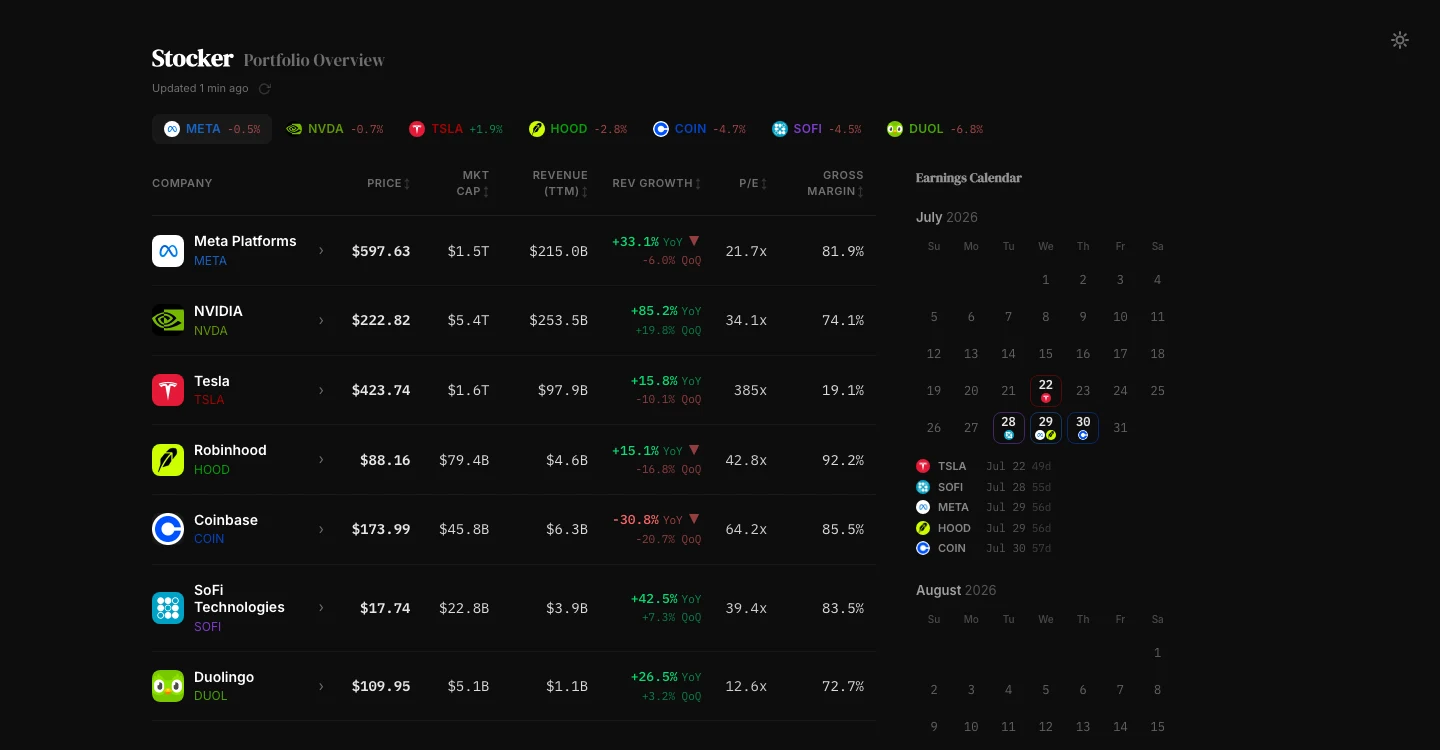Open July 28 SoFi earnings date
Image resolution: width=1440 pixels, height=750 pixels.
coord(1008,427)
